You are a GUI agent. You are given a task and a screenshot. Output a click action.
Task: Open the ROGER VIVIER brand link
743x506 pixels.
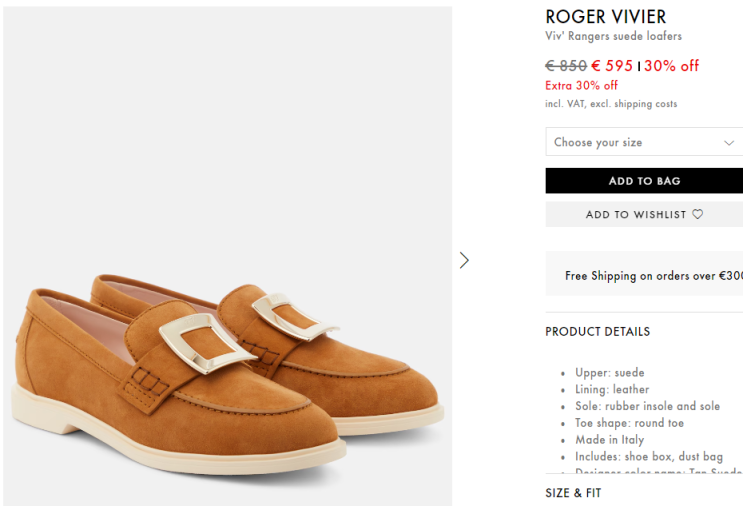pos(605,17)
